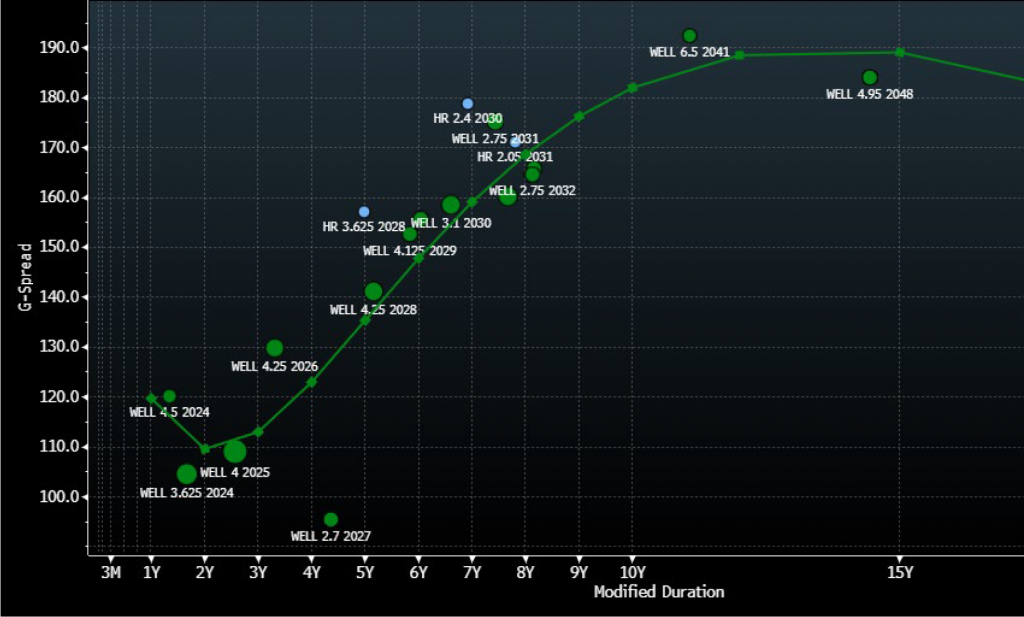This screenshot has height=617, width=1024.
Task: Click the curve node at 15Y duration
Action: (899, 52)
